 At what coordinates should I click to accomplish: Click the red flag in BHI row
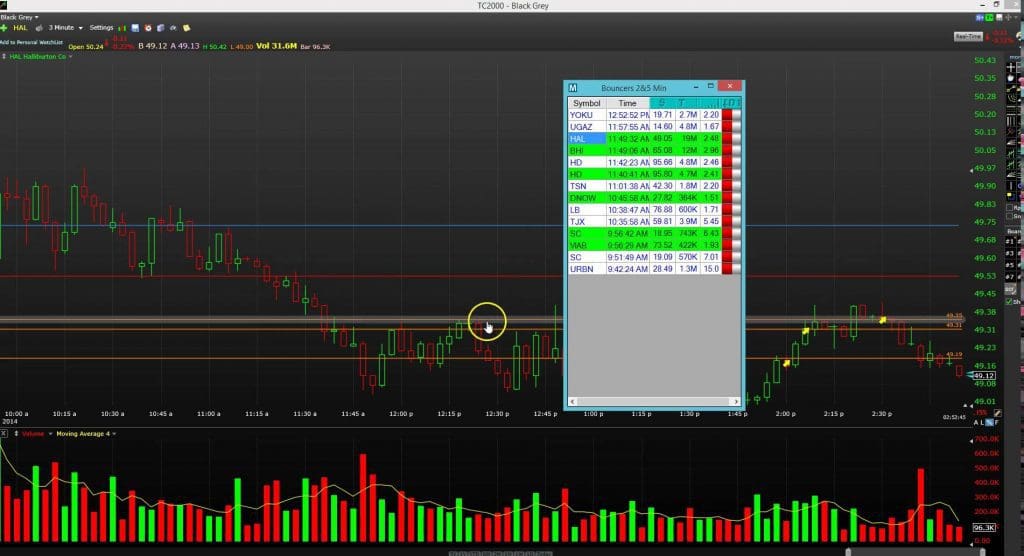(727, 150)
